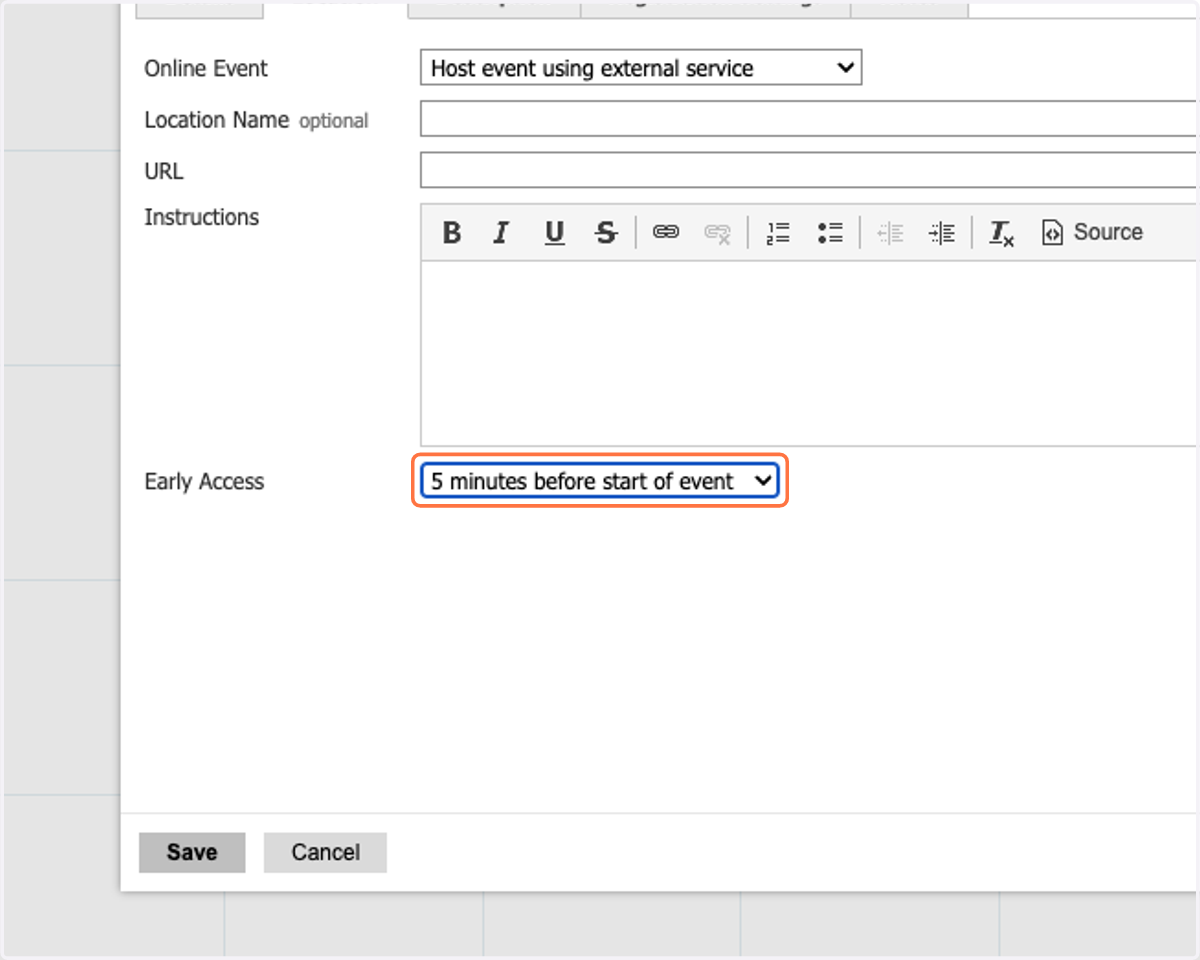Click the Cancel button
Screen dimensions: 1200x960
[325, 853]
